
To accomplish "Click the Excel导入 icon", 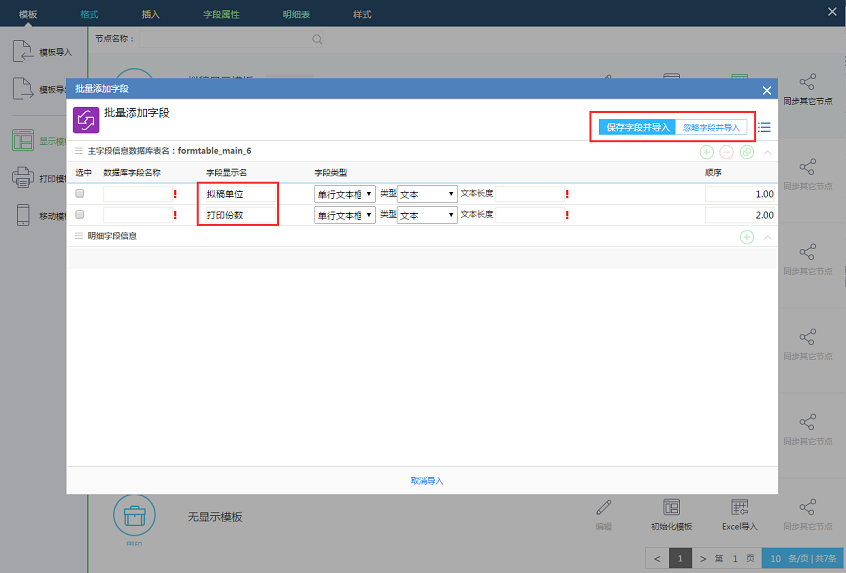I will coord(740,508).
